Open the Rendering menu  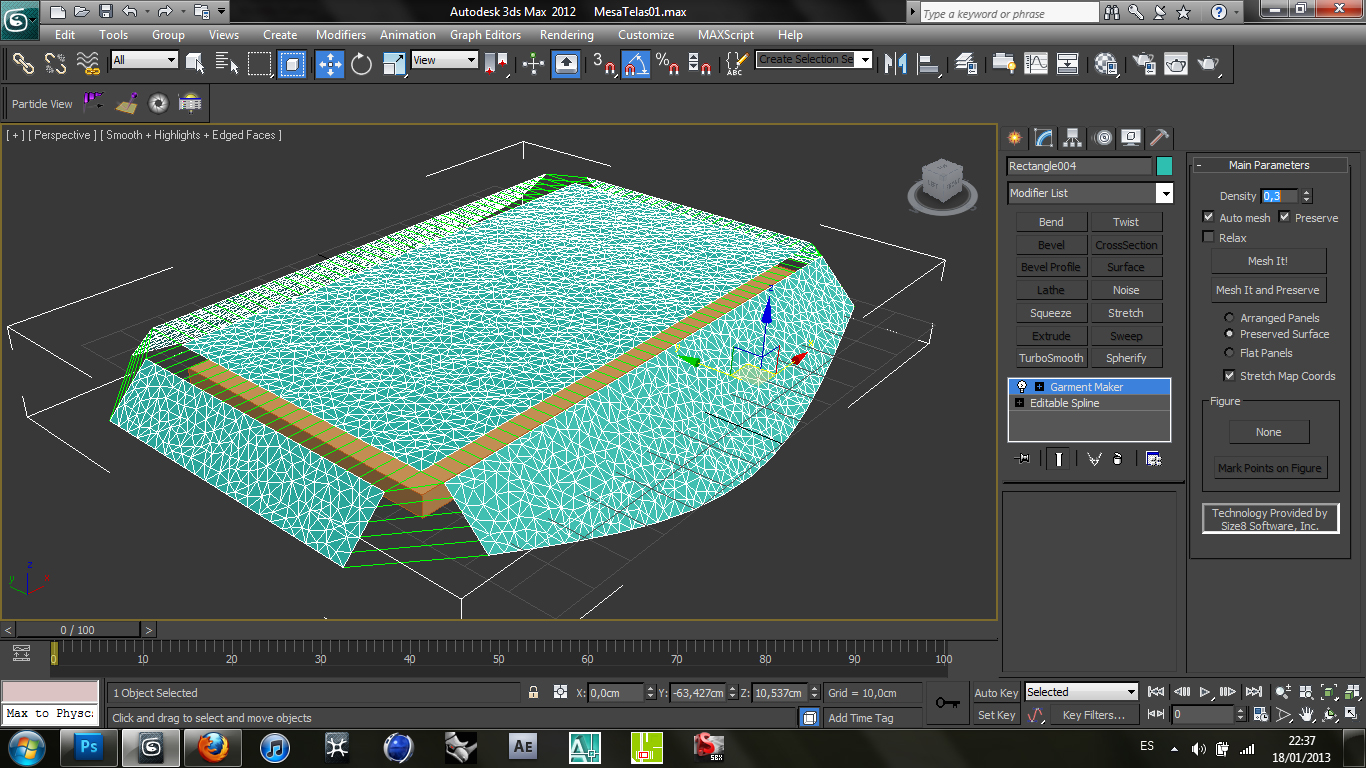[566, 34]
